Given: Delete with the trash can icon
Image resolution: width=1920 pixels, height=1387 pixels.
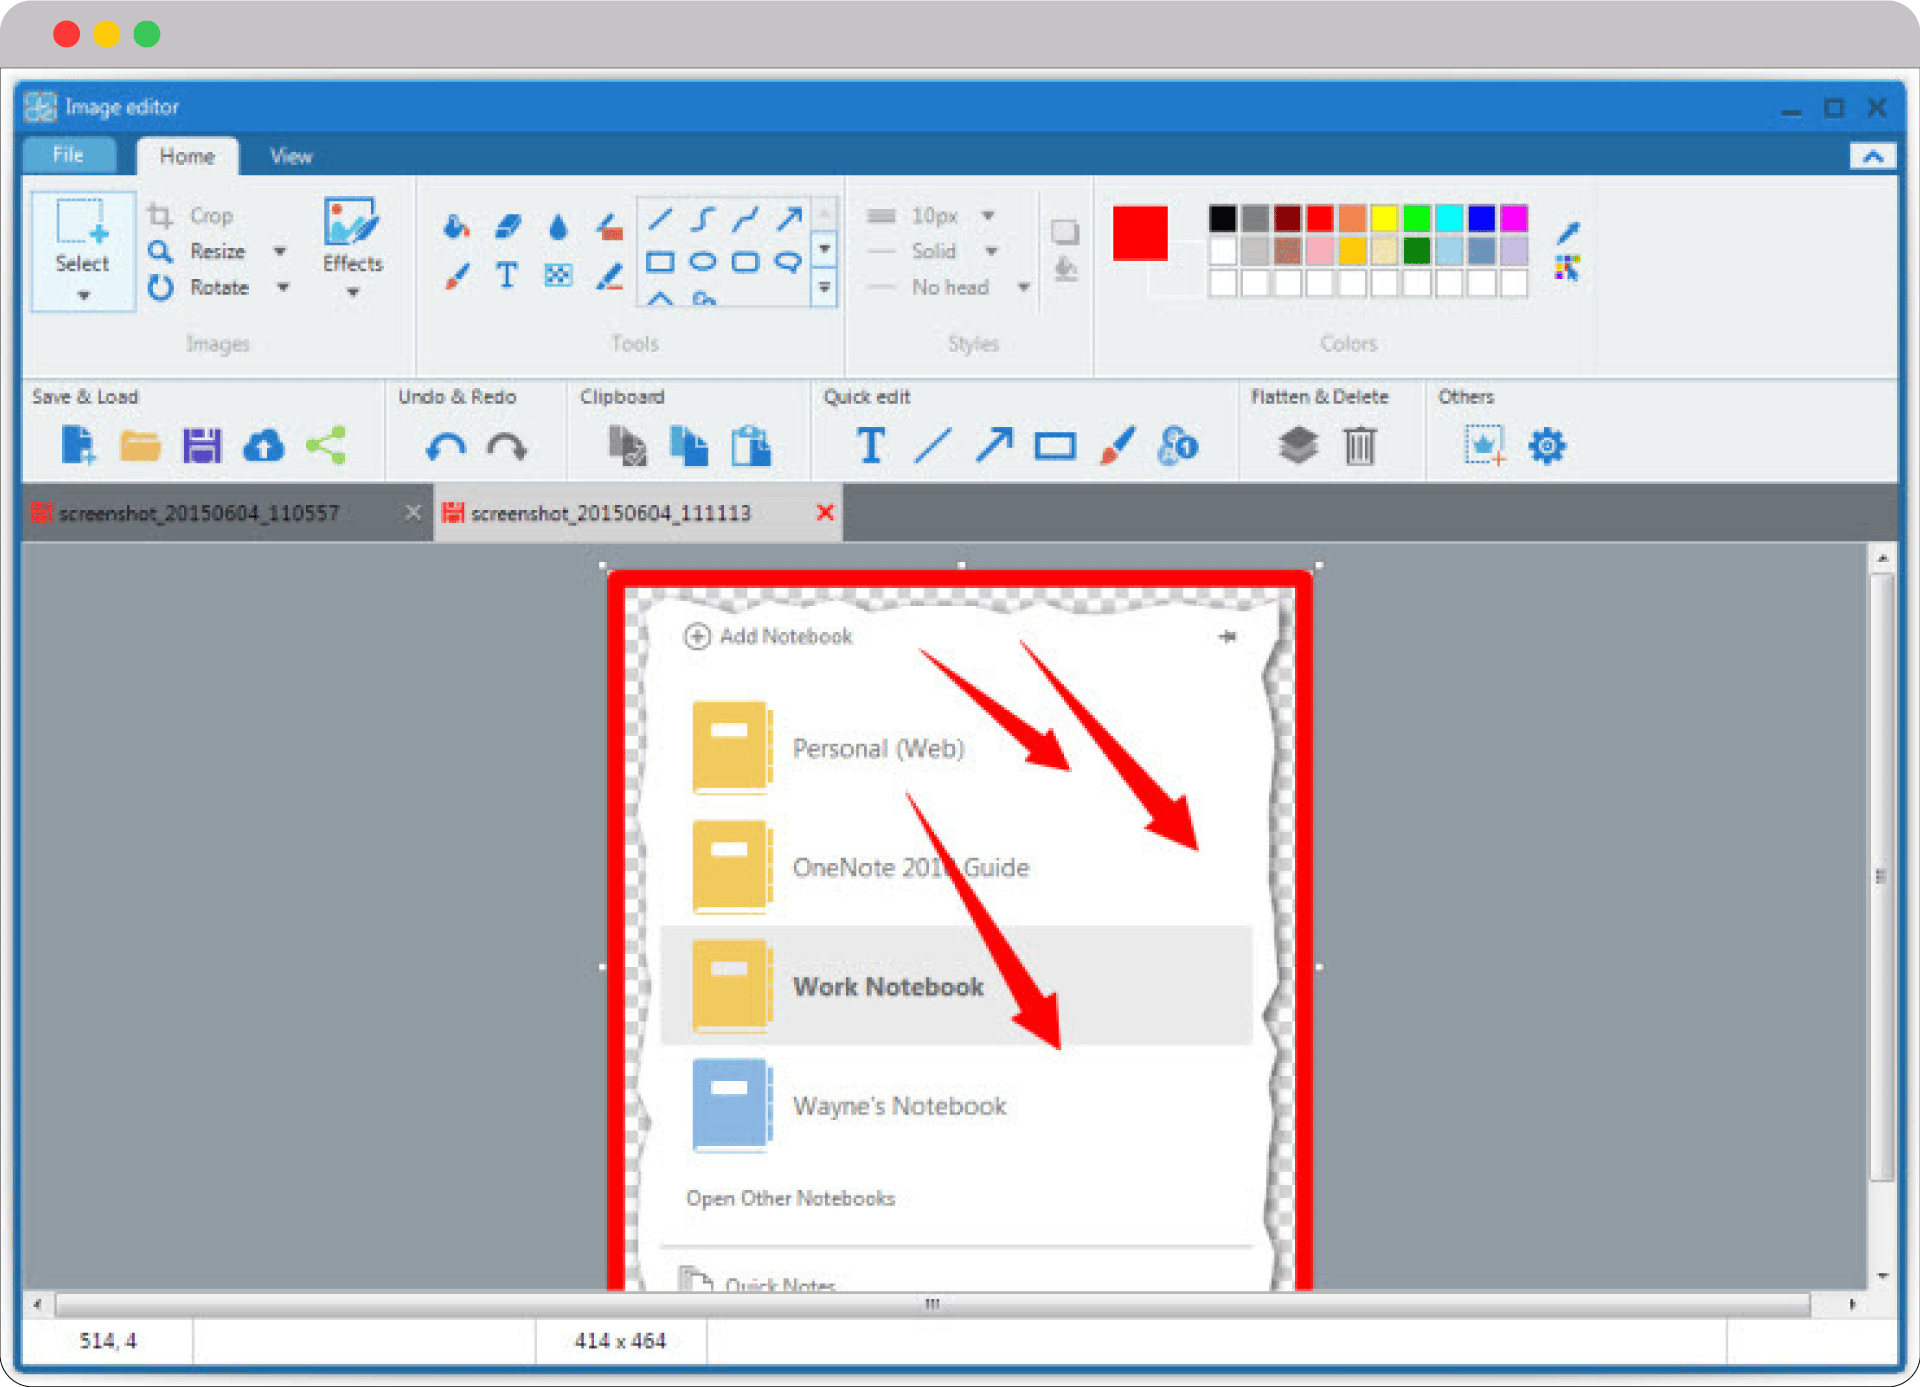Looking at the screenshot, I should (x=1359, y=446).
